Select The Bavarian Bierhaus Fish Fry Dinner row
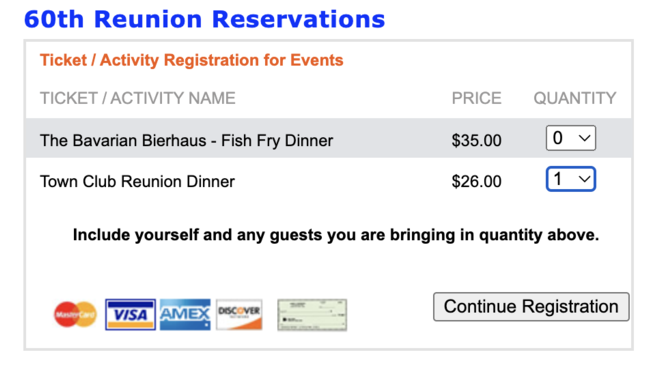 tap(328, 138)
